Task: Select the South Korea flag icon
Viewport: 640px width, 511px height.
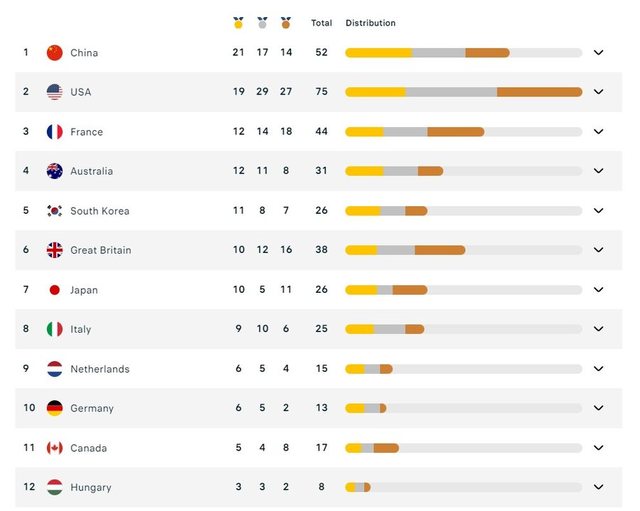Action: 55,211
